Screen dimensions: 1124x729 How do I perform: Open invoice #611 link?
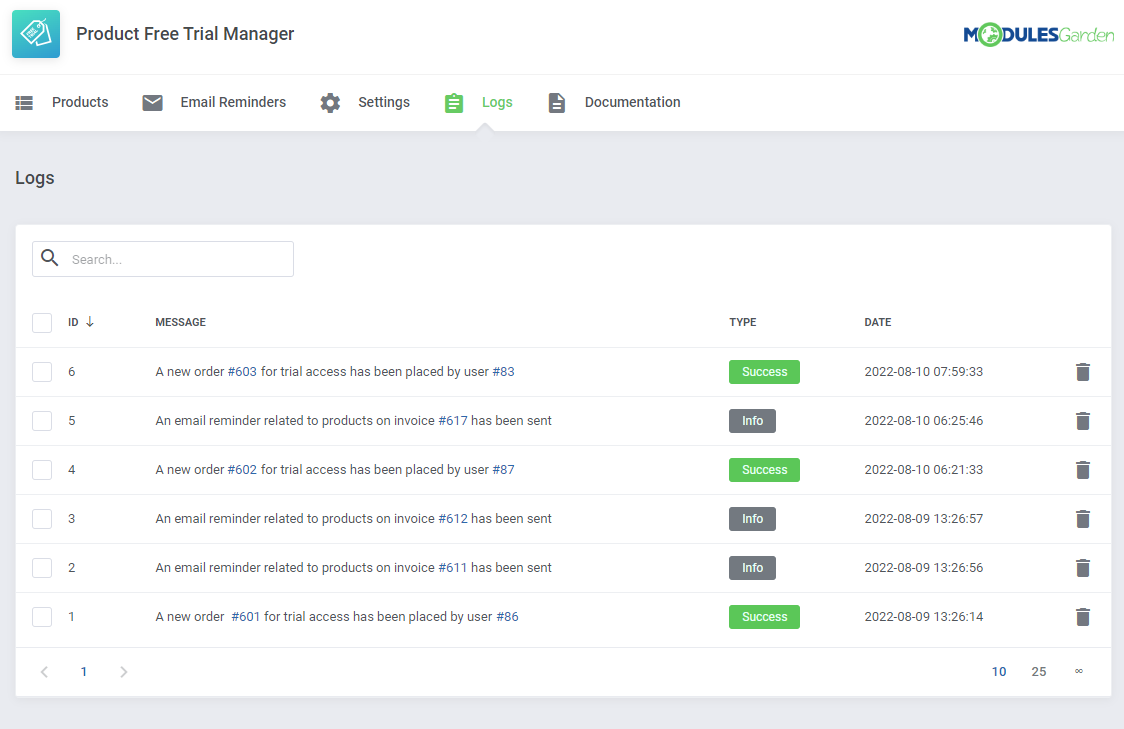point(452,568)
